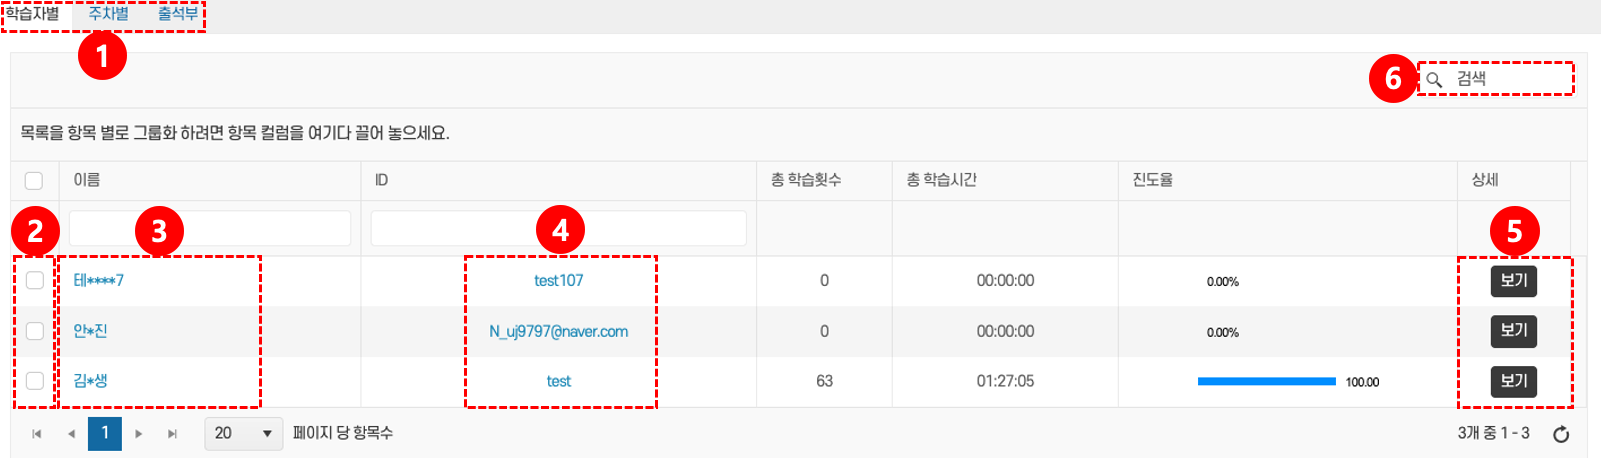Screen dimensions: 1601x458
Task: Click 보기 button for test107 row
Action: pyautogui.click(x=1513, y=281)
